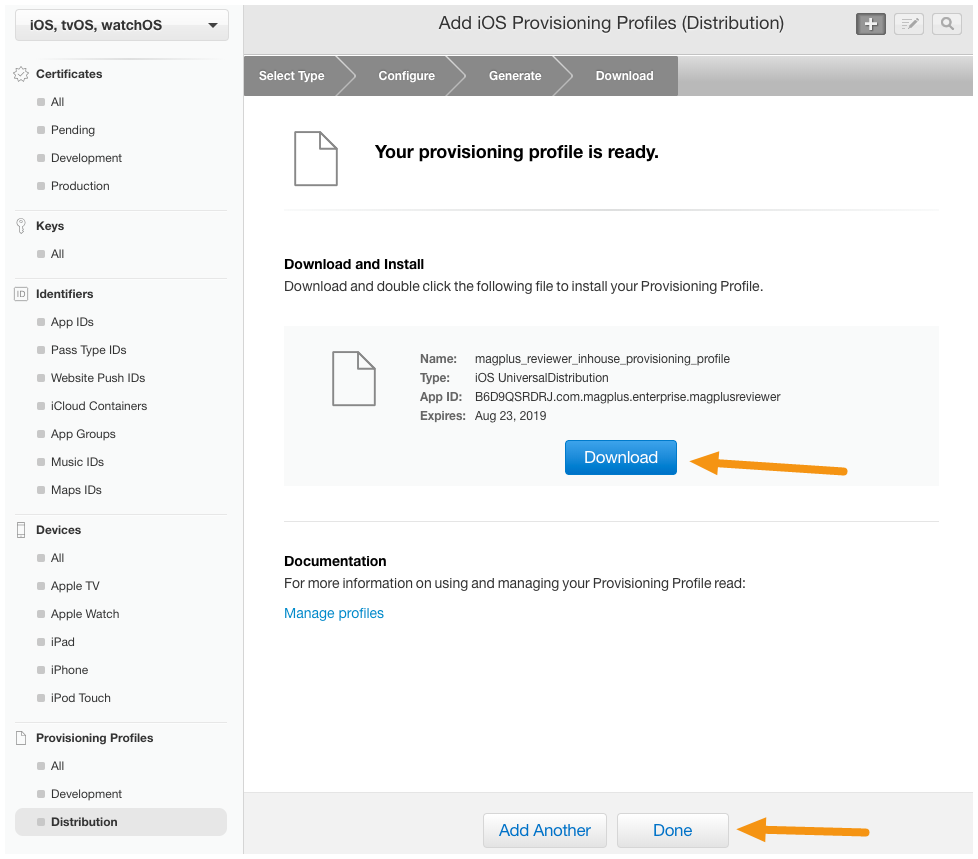Click the provisioning profile file thumbnail
The height and width of the screenshot is (859, 978).
coord(354,379)
